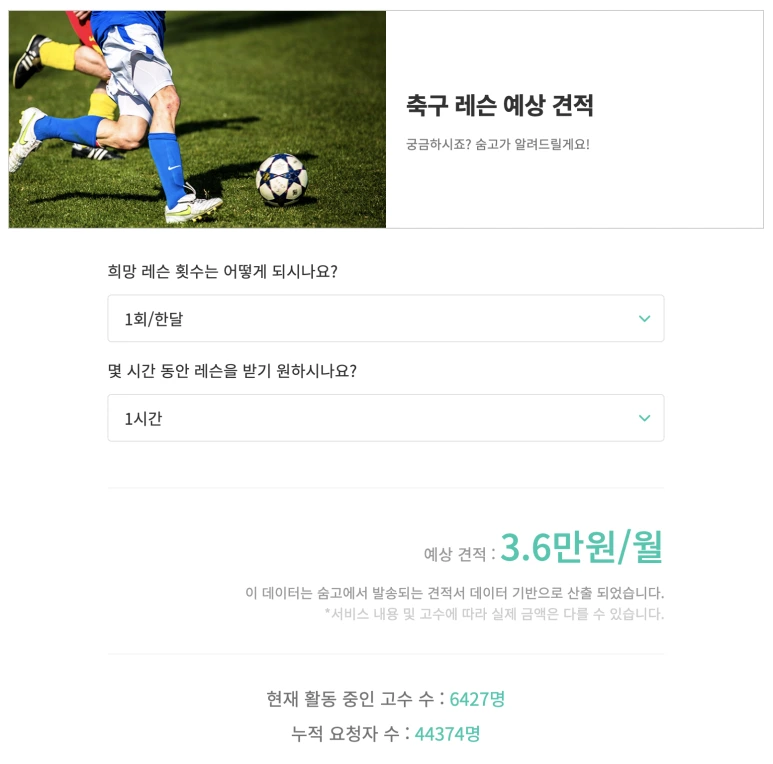Click the chevron icon in lesson frequency dropdown
Screen dimensions: 773x764
644,319
